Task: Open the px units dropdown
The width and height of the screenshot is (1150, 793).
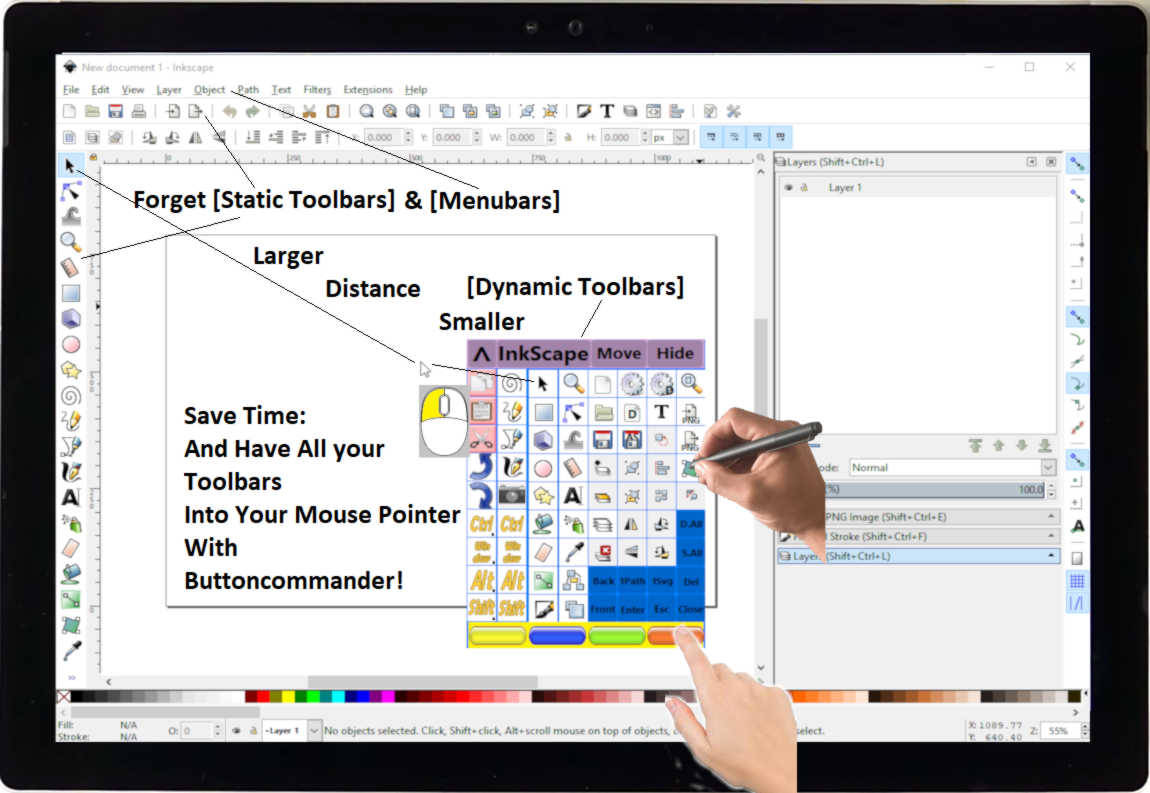Action: point(680,137)
